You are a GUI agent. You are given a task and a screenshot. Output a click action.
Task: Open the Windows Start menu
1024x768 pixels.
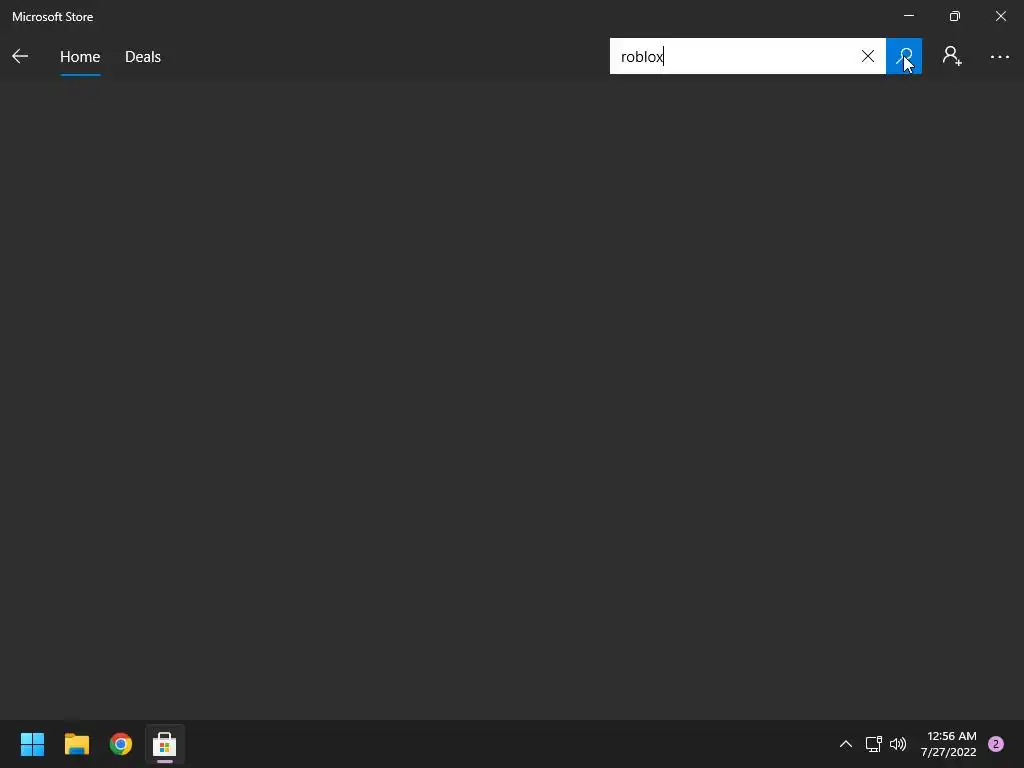32,744
